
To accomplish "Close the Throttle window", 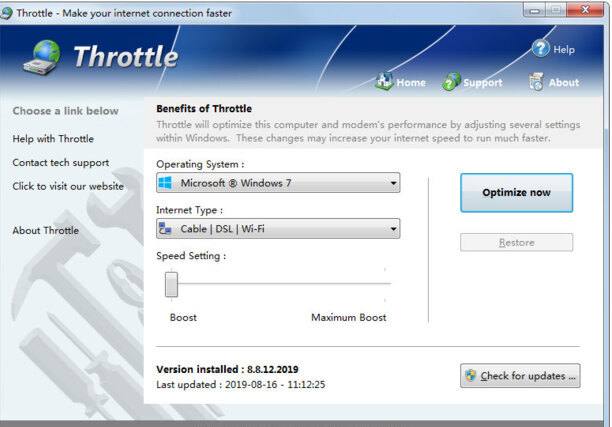I will [x=585, y=10].
